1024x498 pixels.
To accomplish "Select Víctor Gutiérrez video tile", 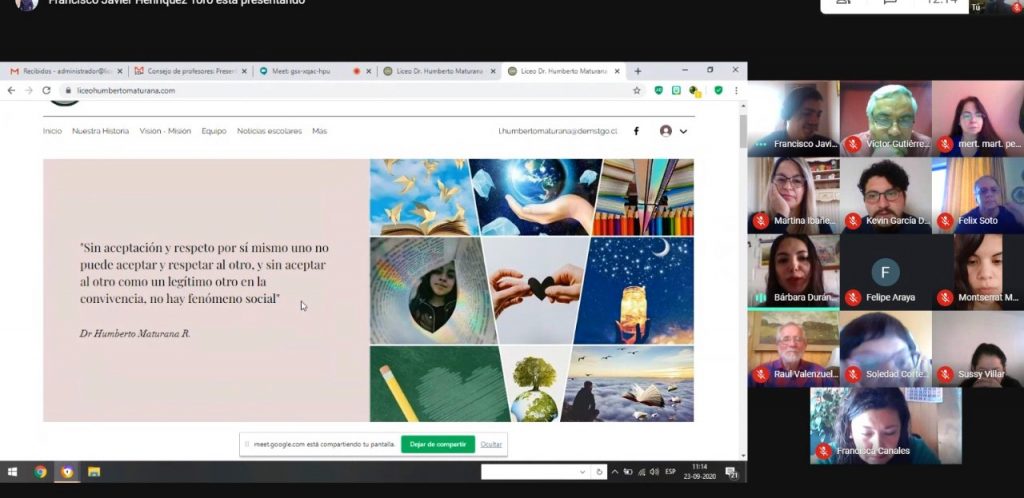I will [x=886, y=118].
